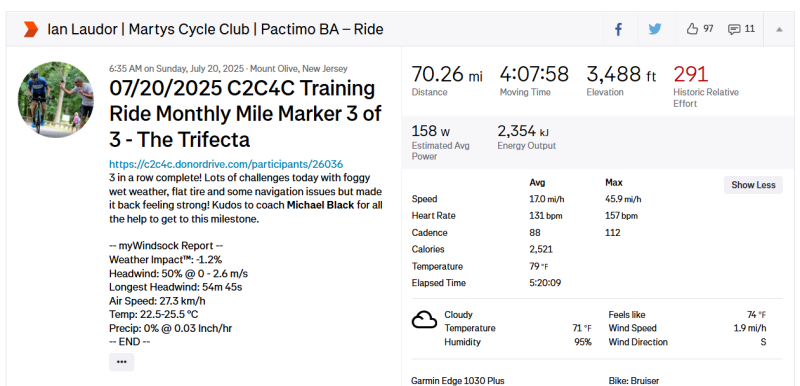This screenshot has height=386, width=800.
Task: Open the athlete's profile photo
Action: (x=56, y=99)
